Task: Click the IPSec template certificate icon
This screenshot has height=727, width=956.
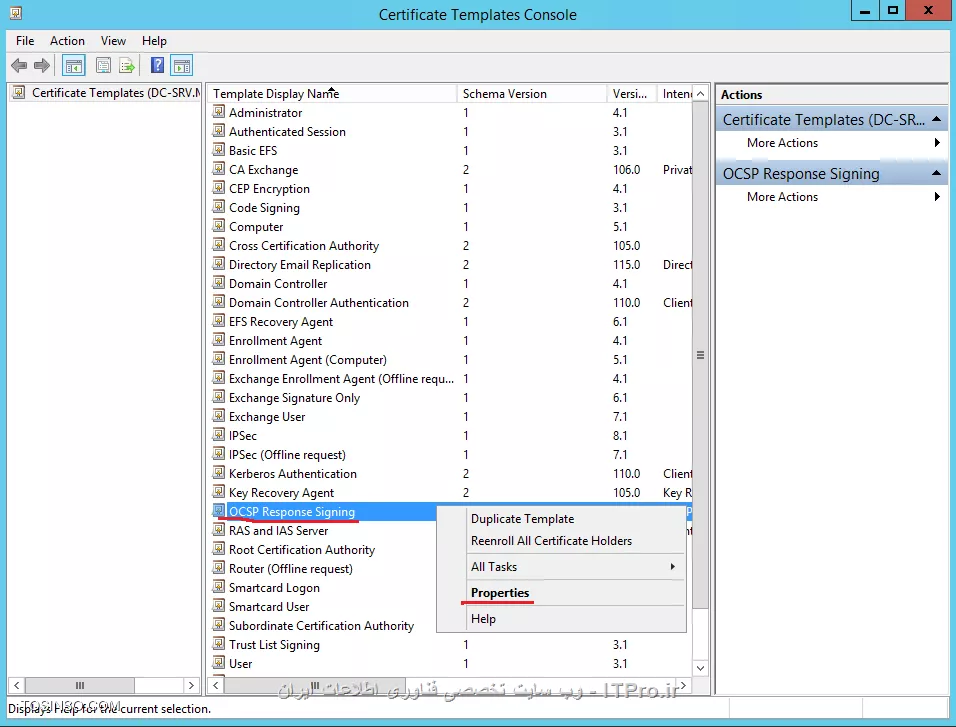Action: (218, 435)
